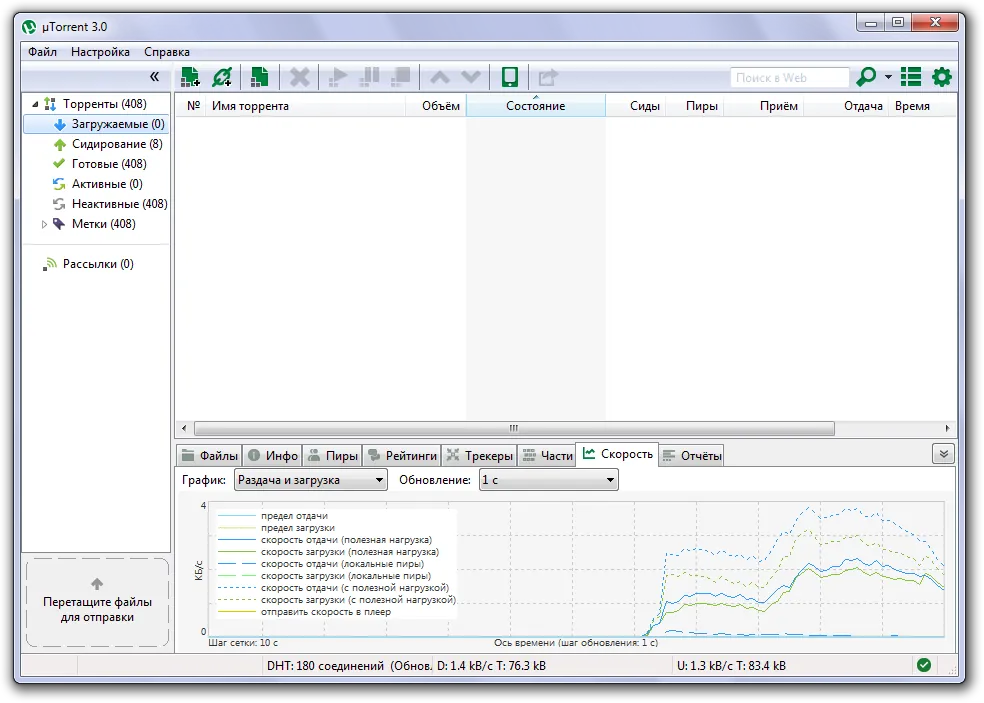Screen dimensions: 984x703
Task: Open the График dropdown
Action: (310, 480)
